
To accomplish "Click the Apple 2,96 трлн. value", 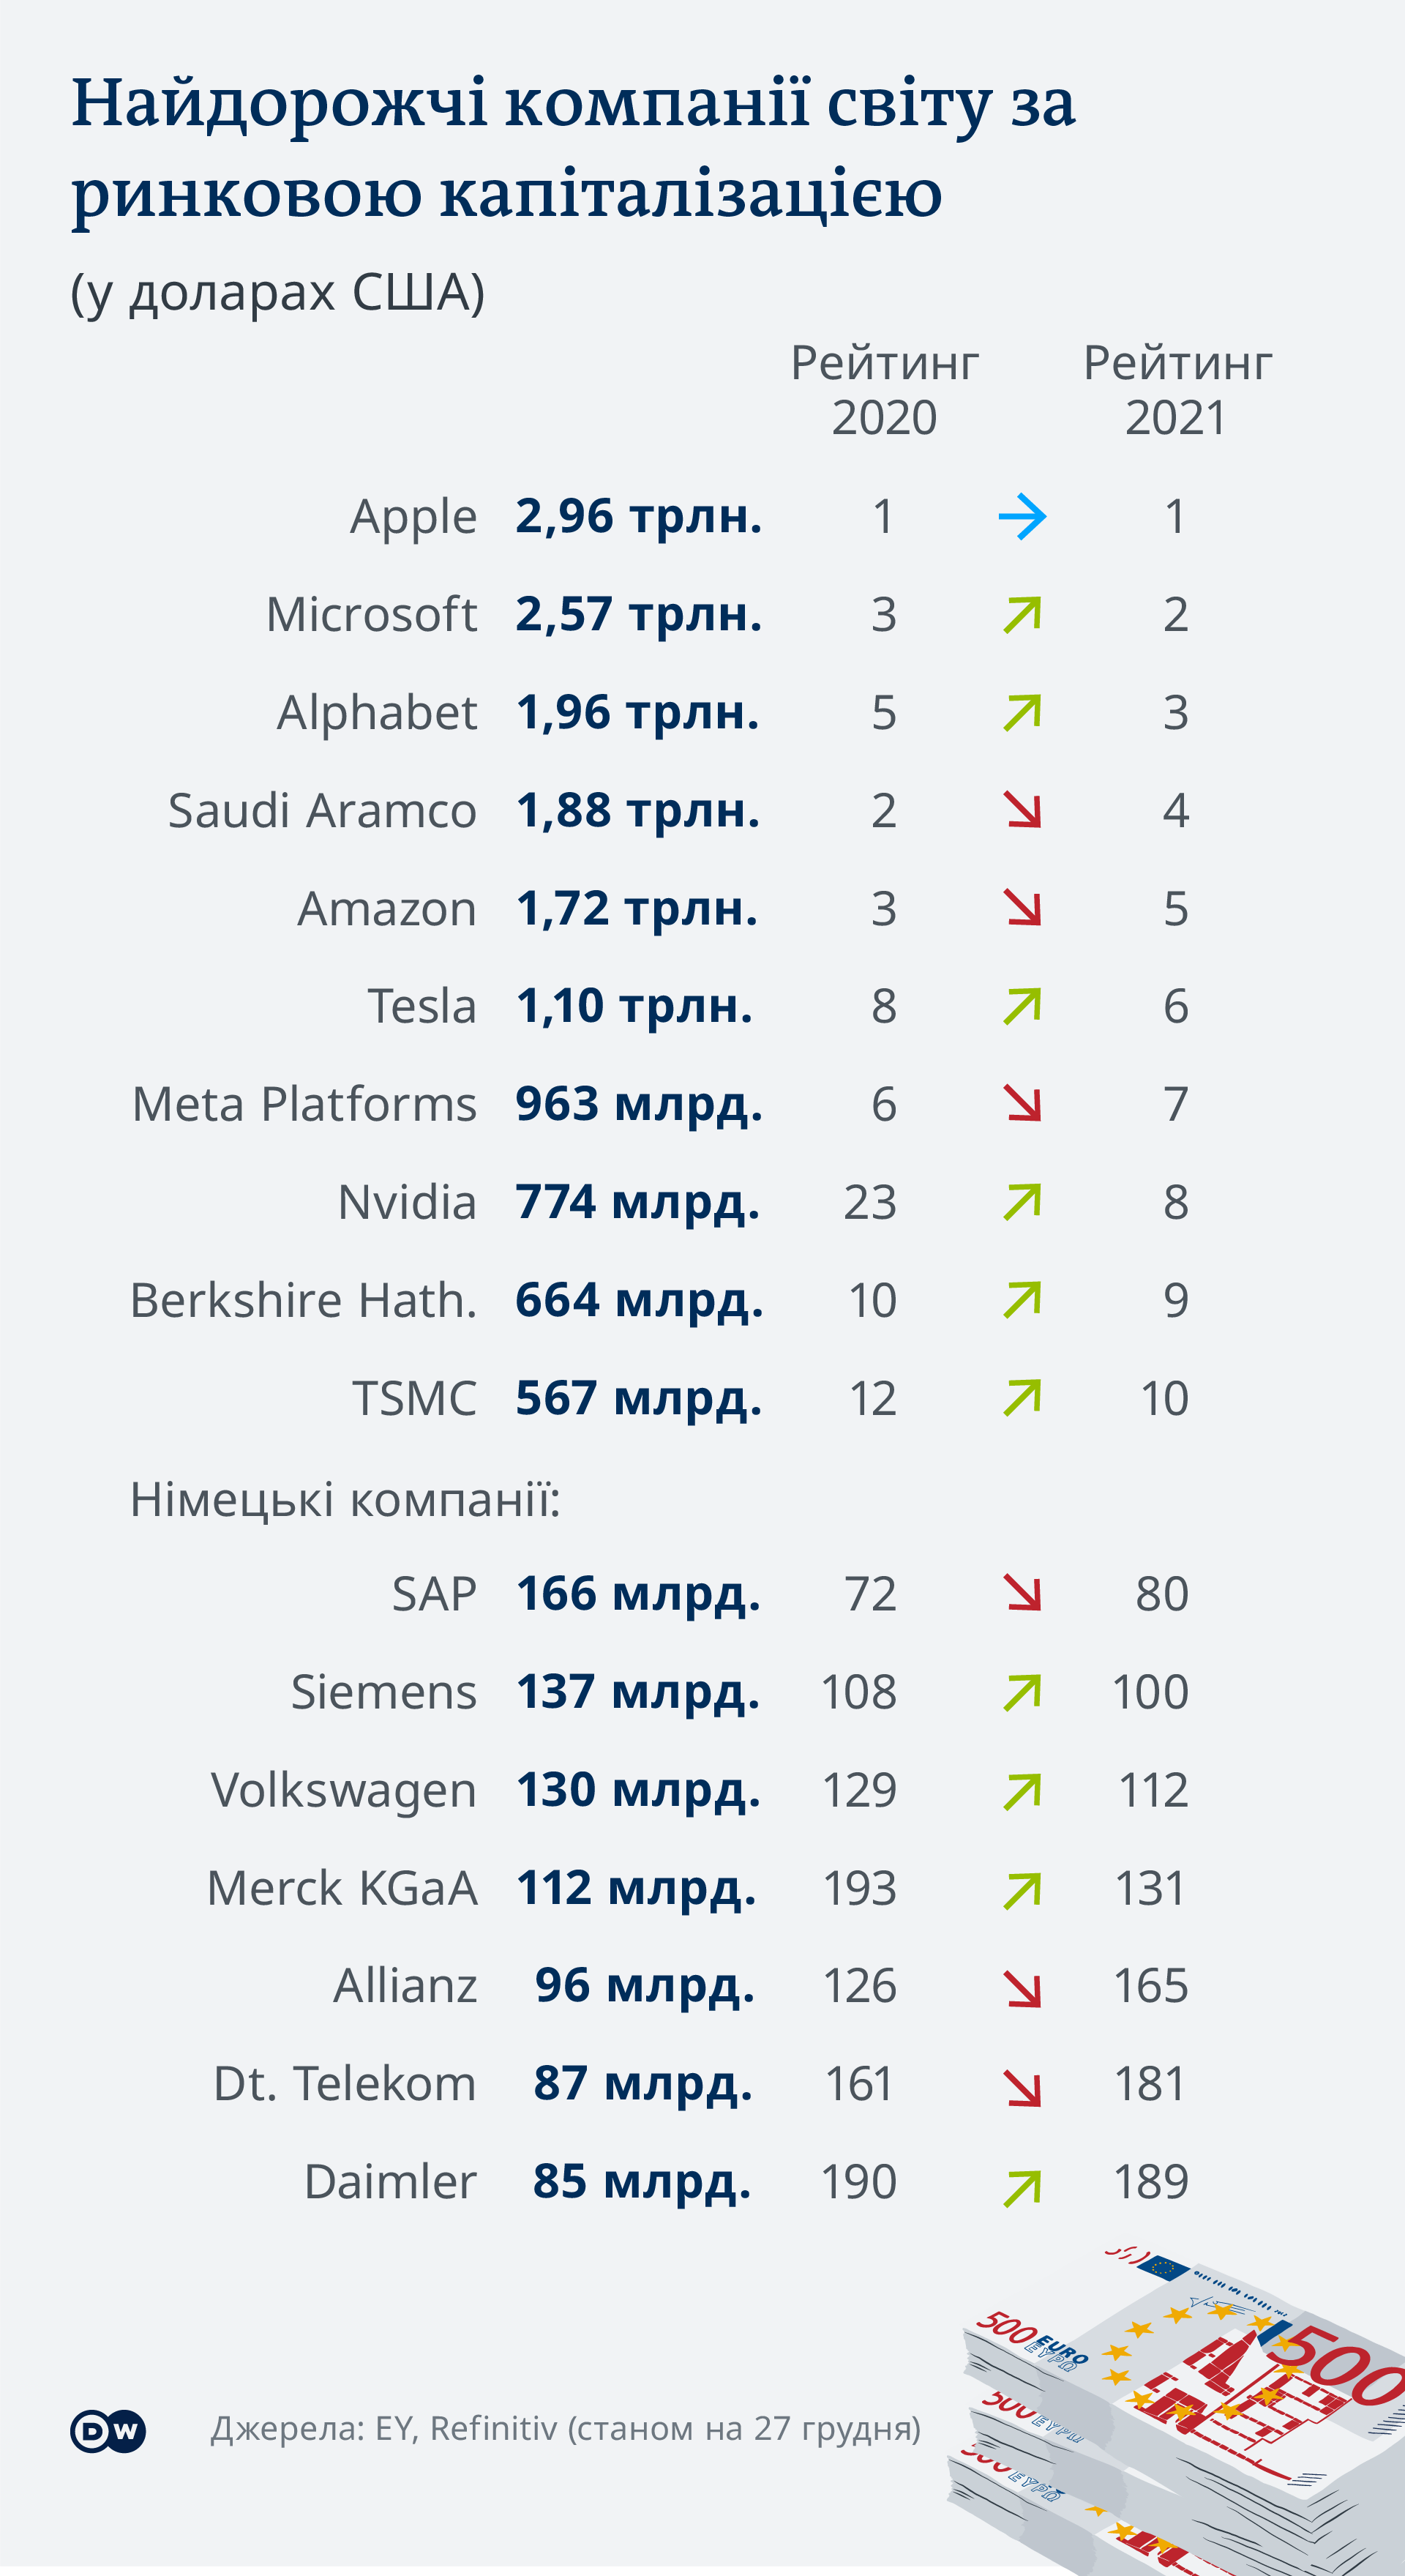I will [x=639, y=517].
